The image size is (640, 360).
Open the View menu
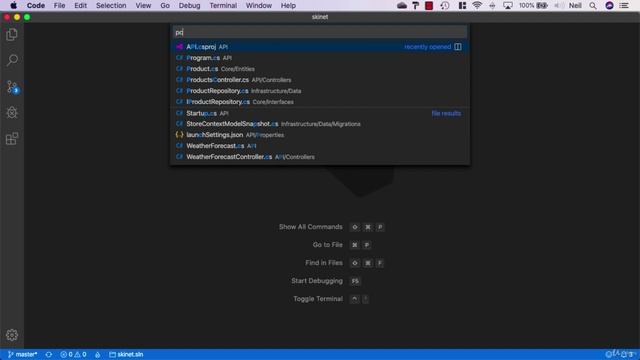point(143,6)
